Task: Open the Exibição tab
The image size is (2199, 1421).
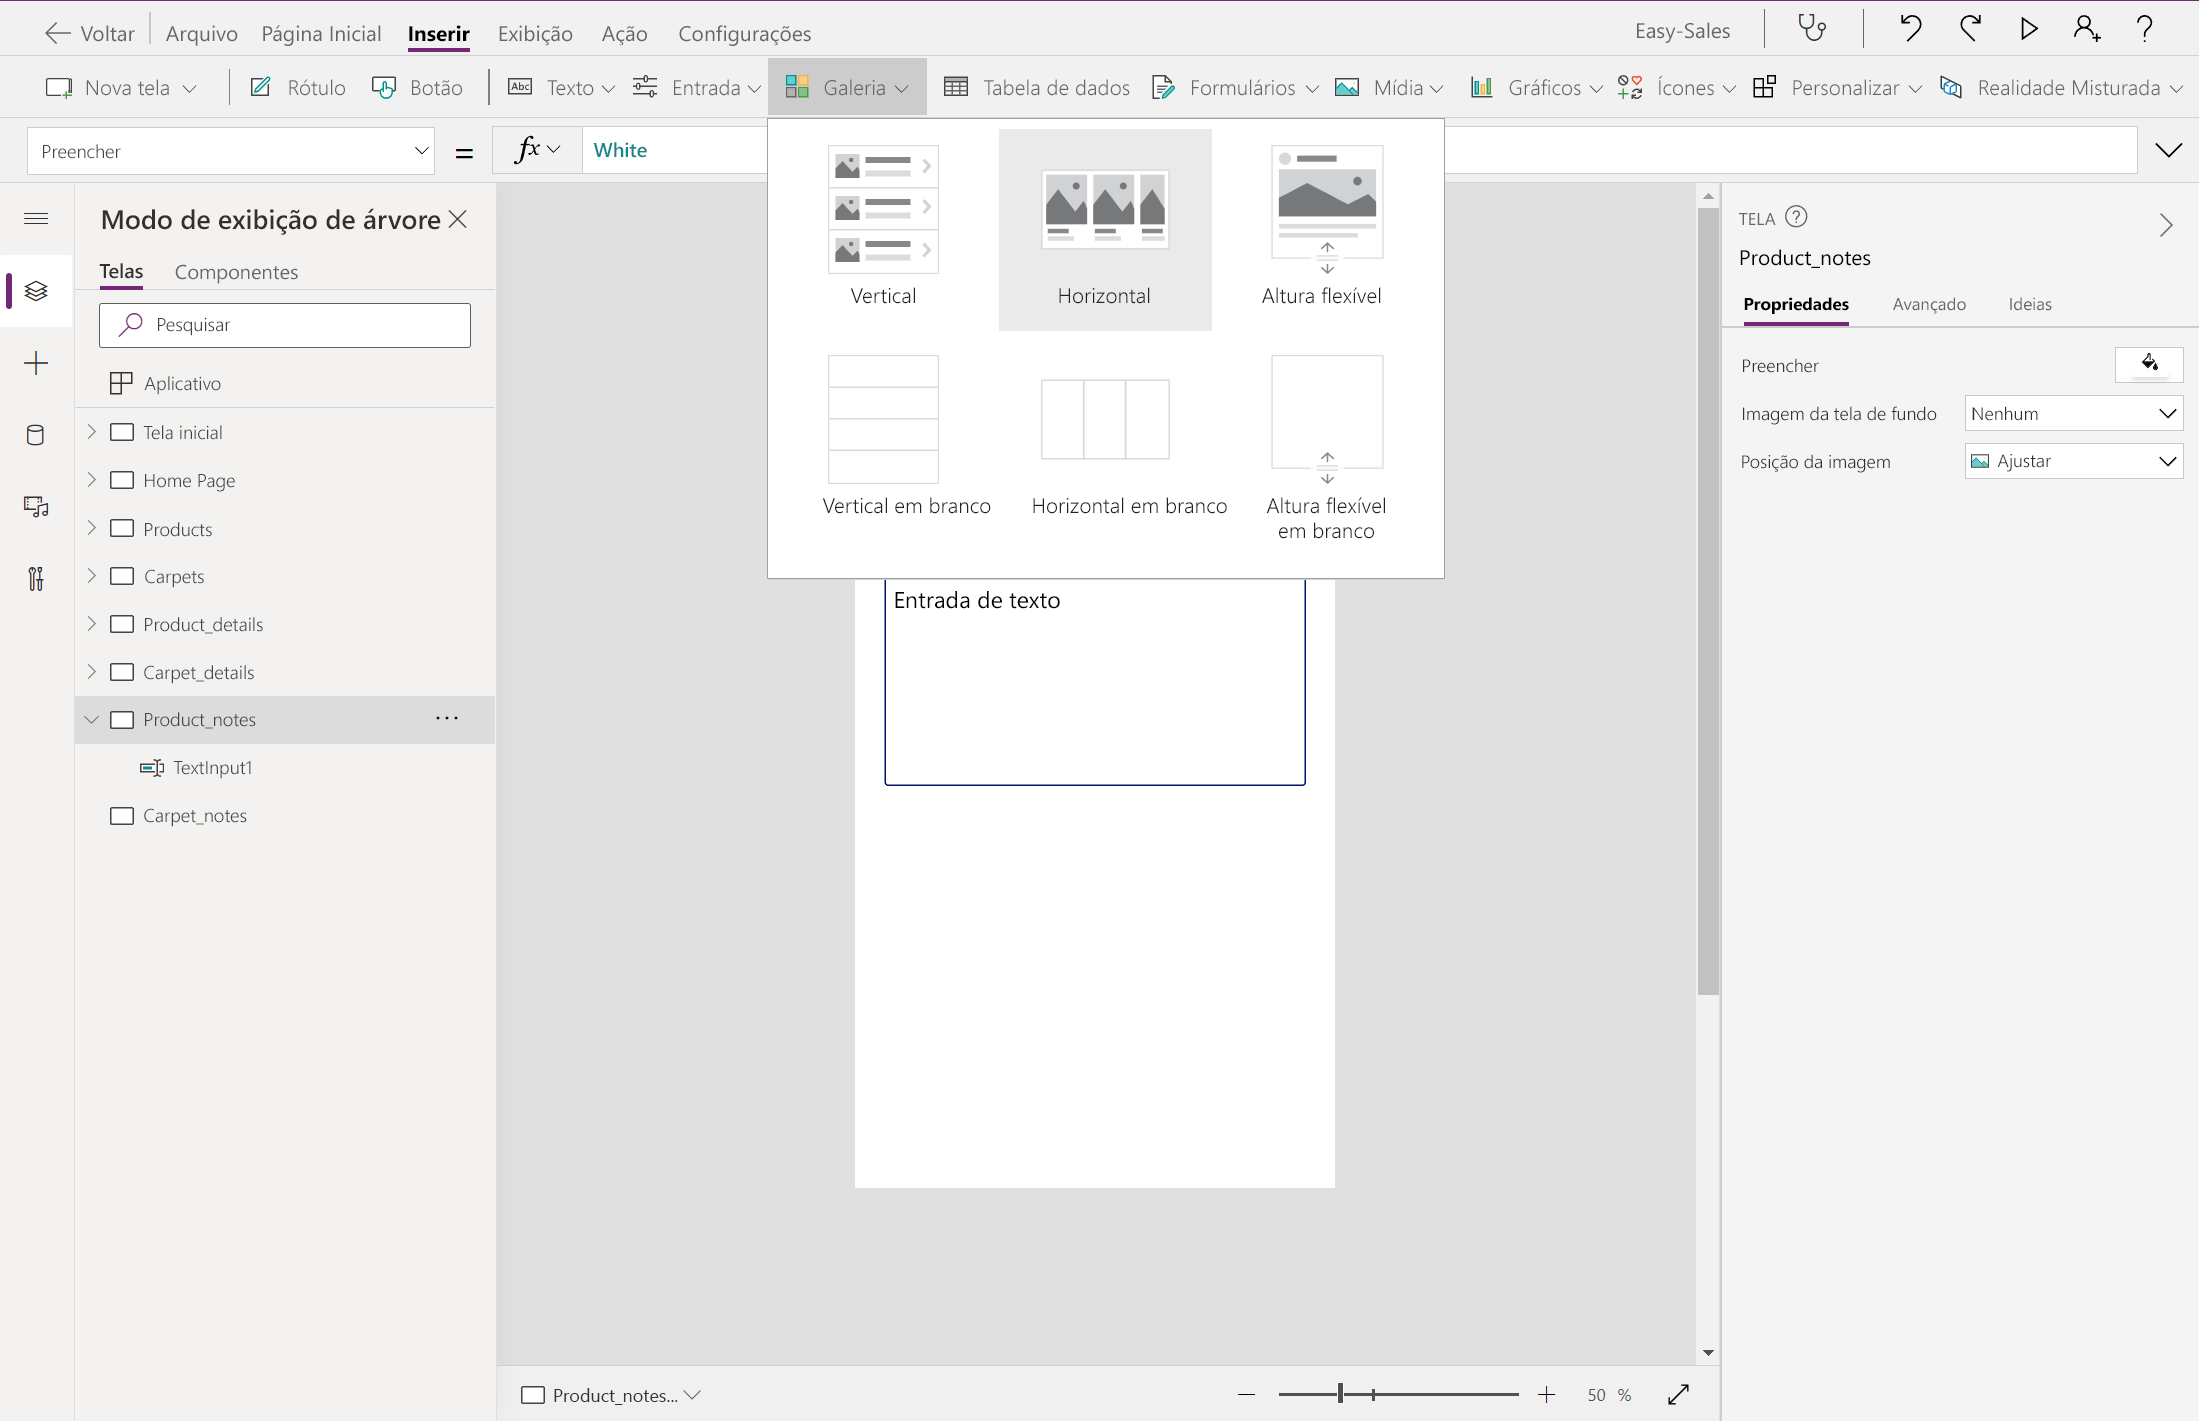Action: coord(535,33)
